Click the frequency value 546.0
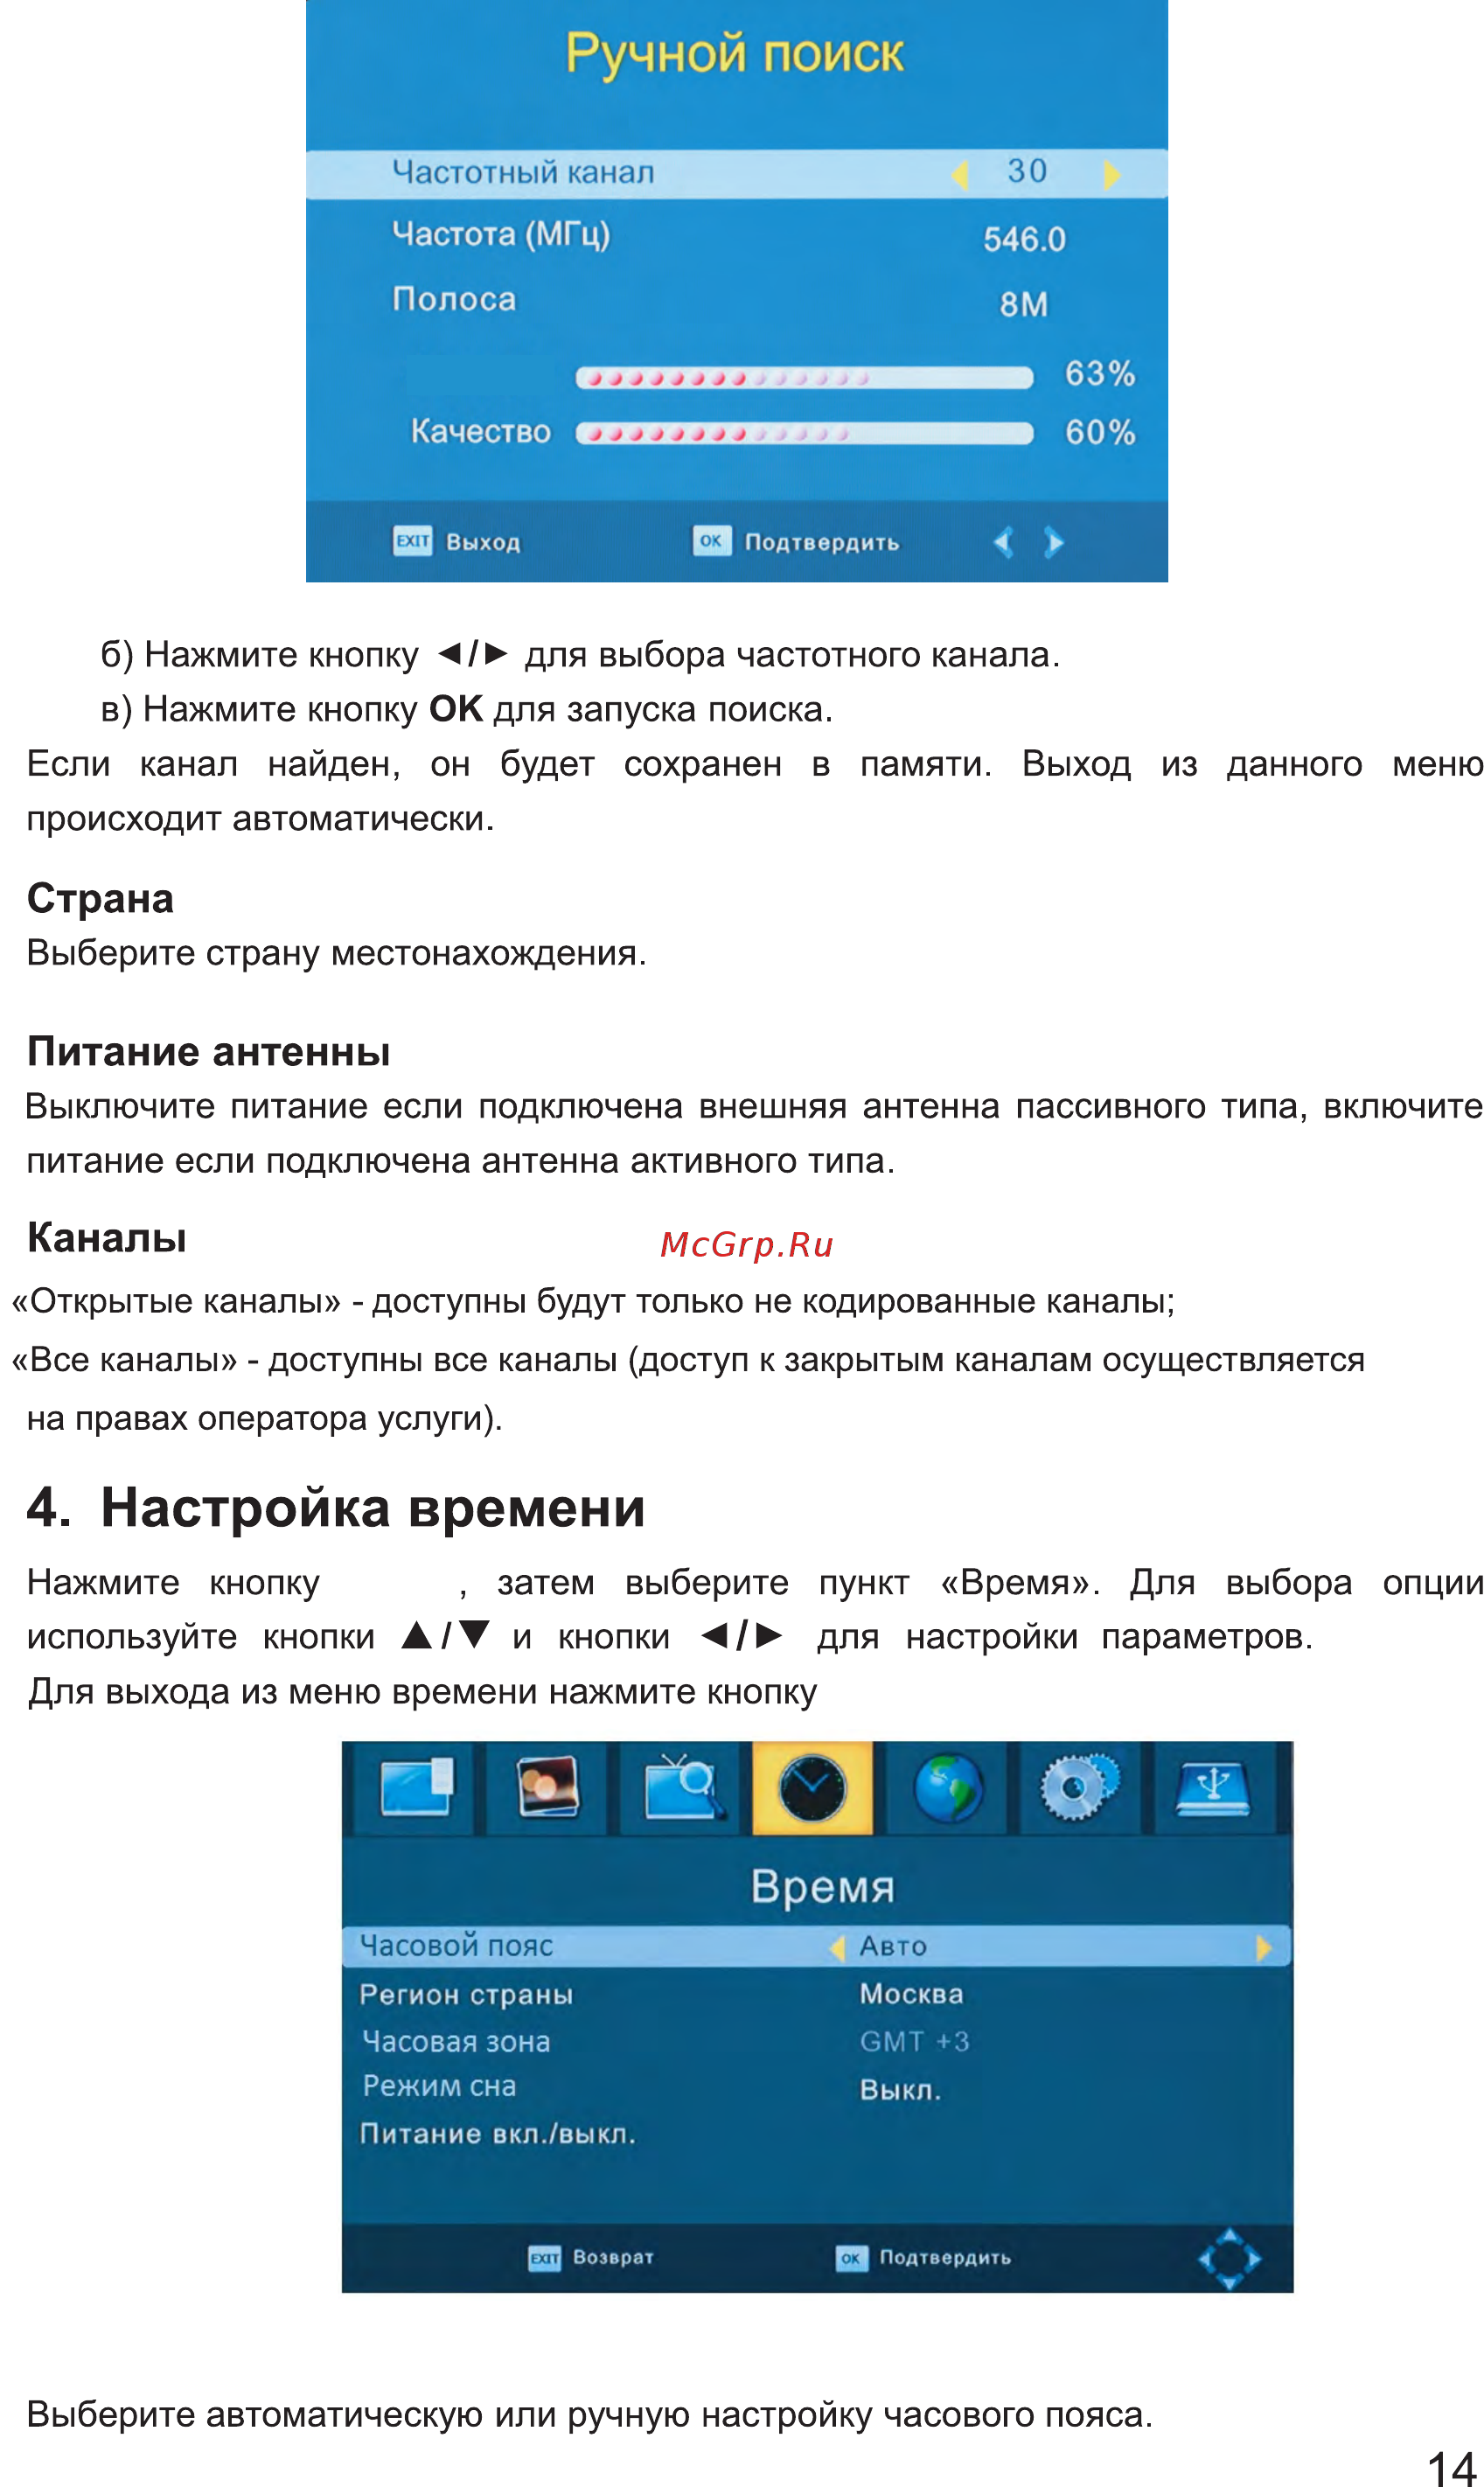 pos(1024,239)
